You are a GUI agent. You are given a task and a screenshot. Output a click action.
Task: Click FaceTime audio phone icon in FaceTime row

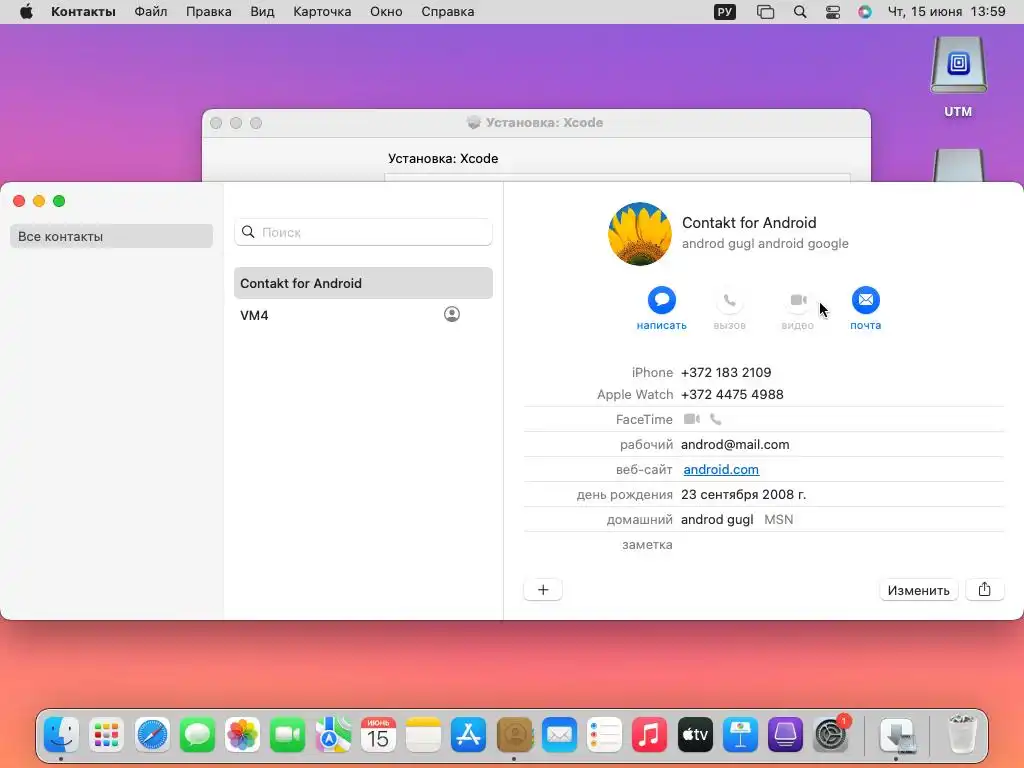coord(716,419)
